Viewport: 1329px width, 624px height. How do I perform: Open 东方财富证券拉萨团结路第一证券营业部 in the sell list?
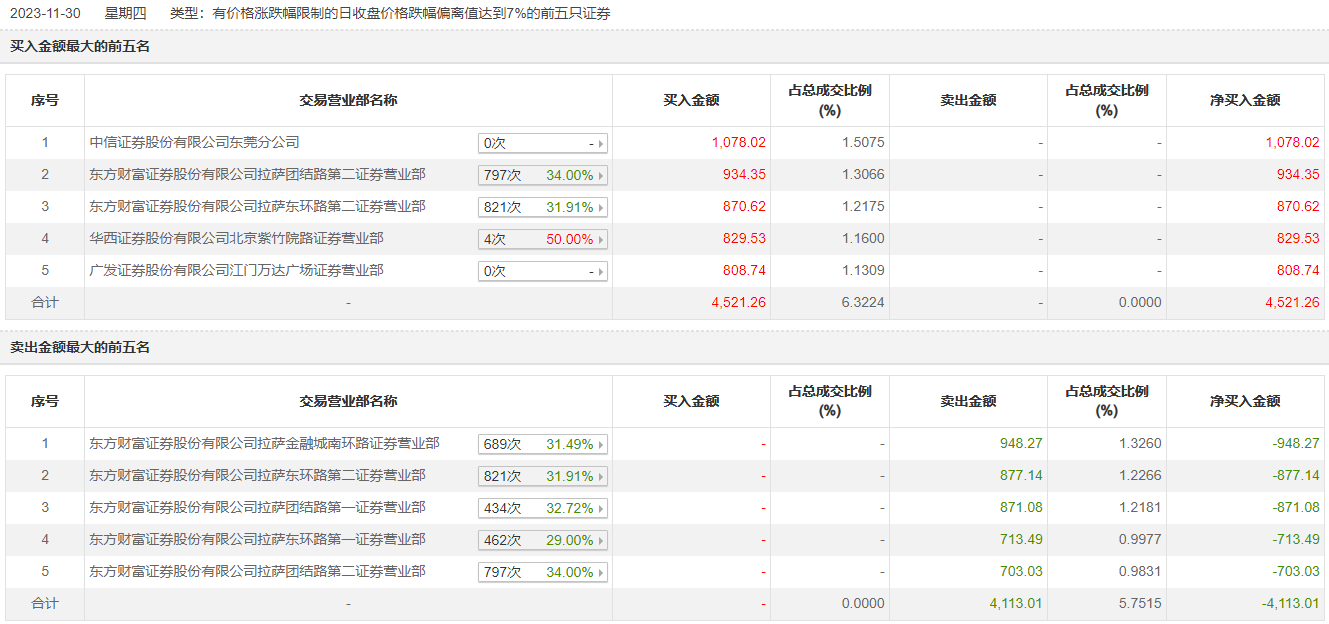(257, 508)
